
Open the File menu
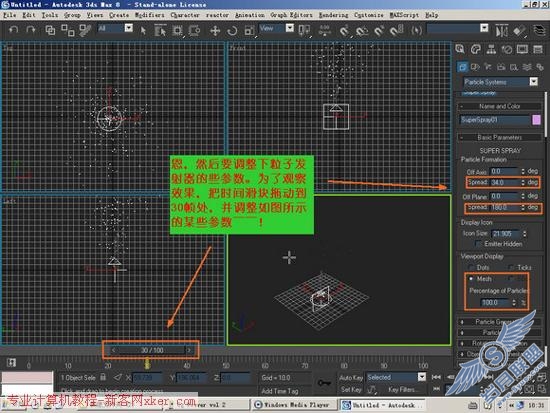(x=9, y=15)
